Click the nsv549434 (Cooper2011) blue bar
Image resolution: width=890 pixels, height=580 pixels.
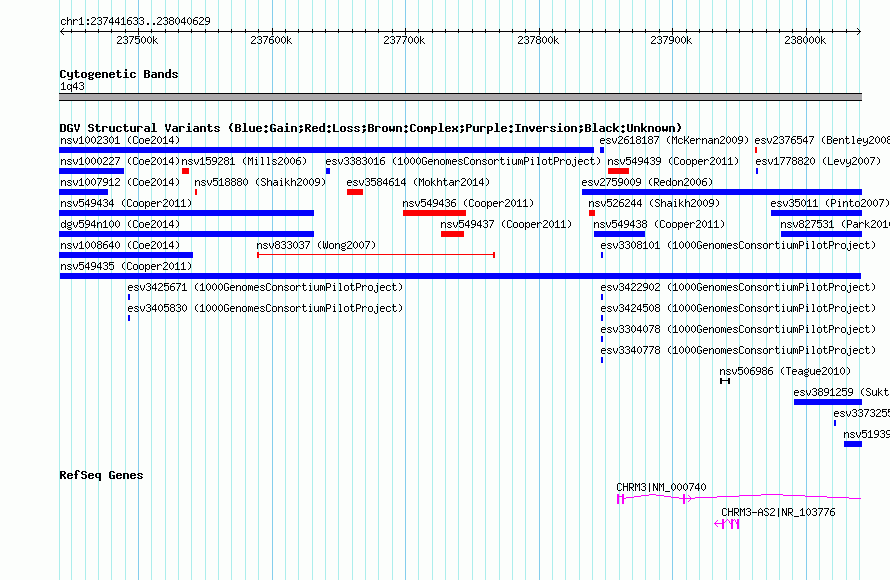click(x=186, y=213)
